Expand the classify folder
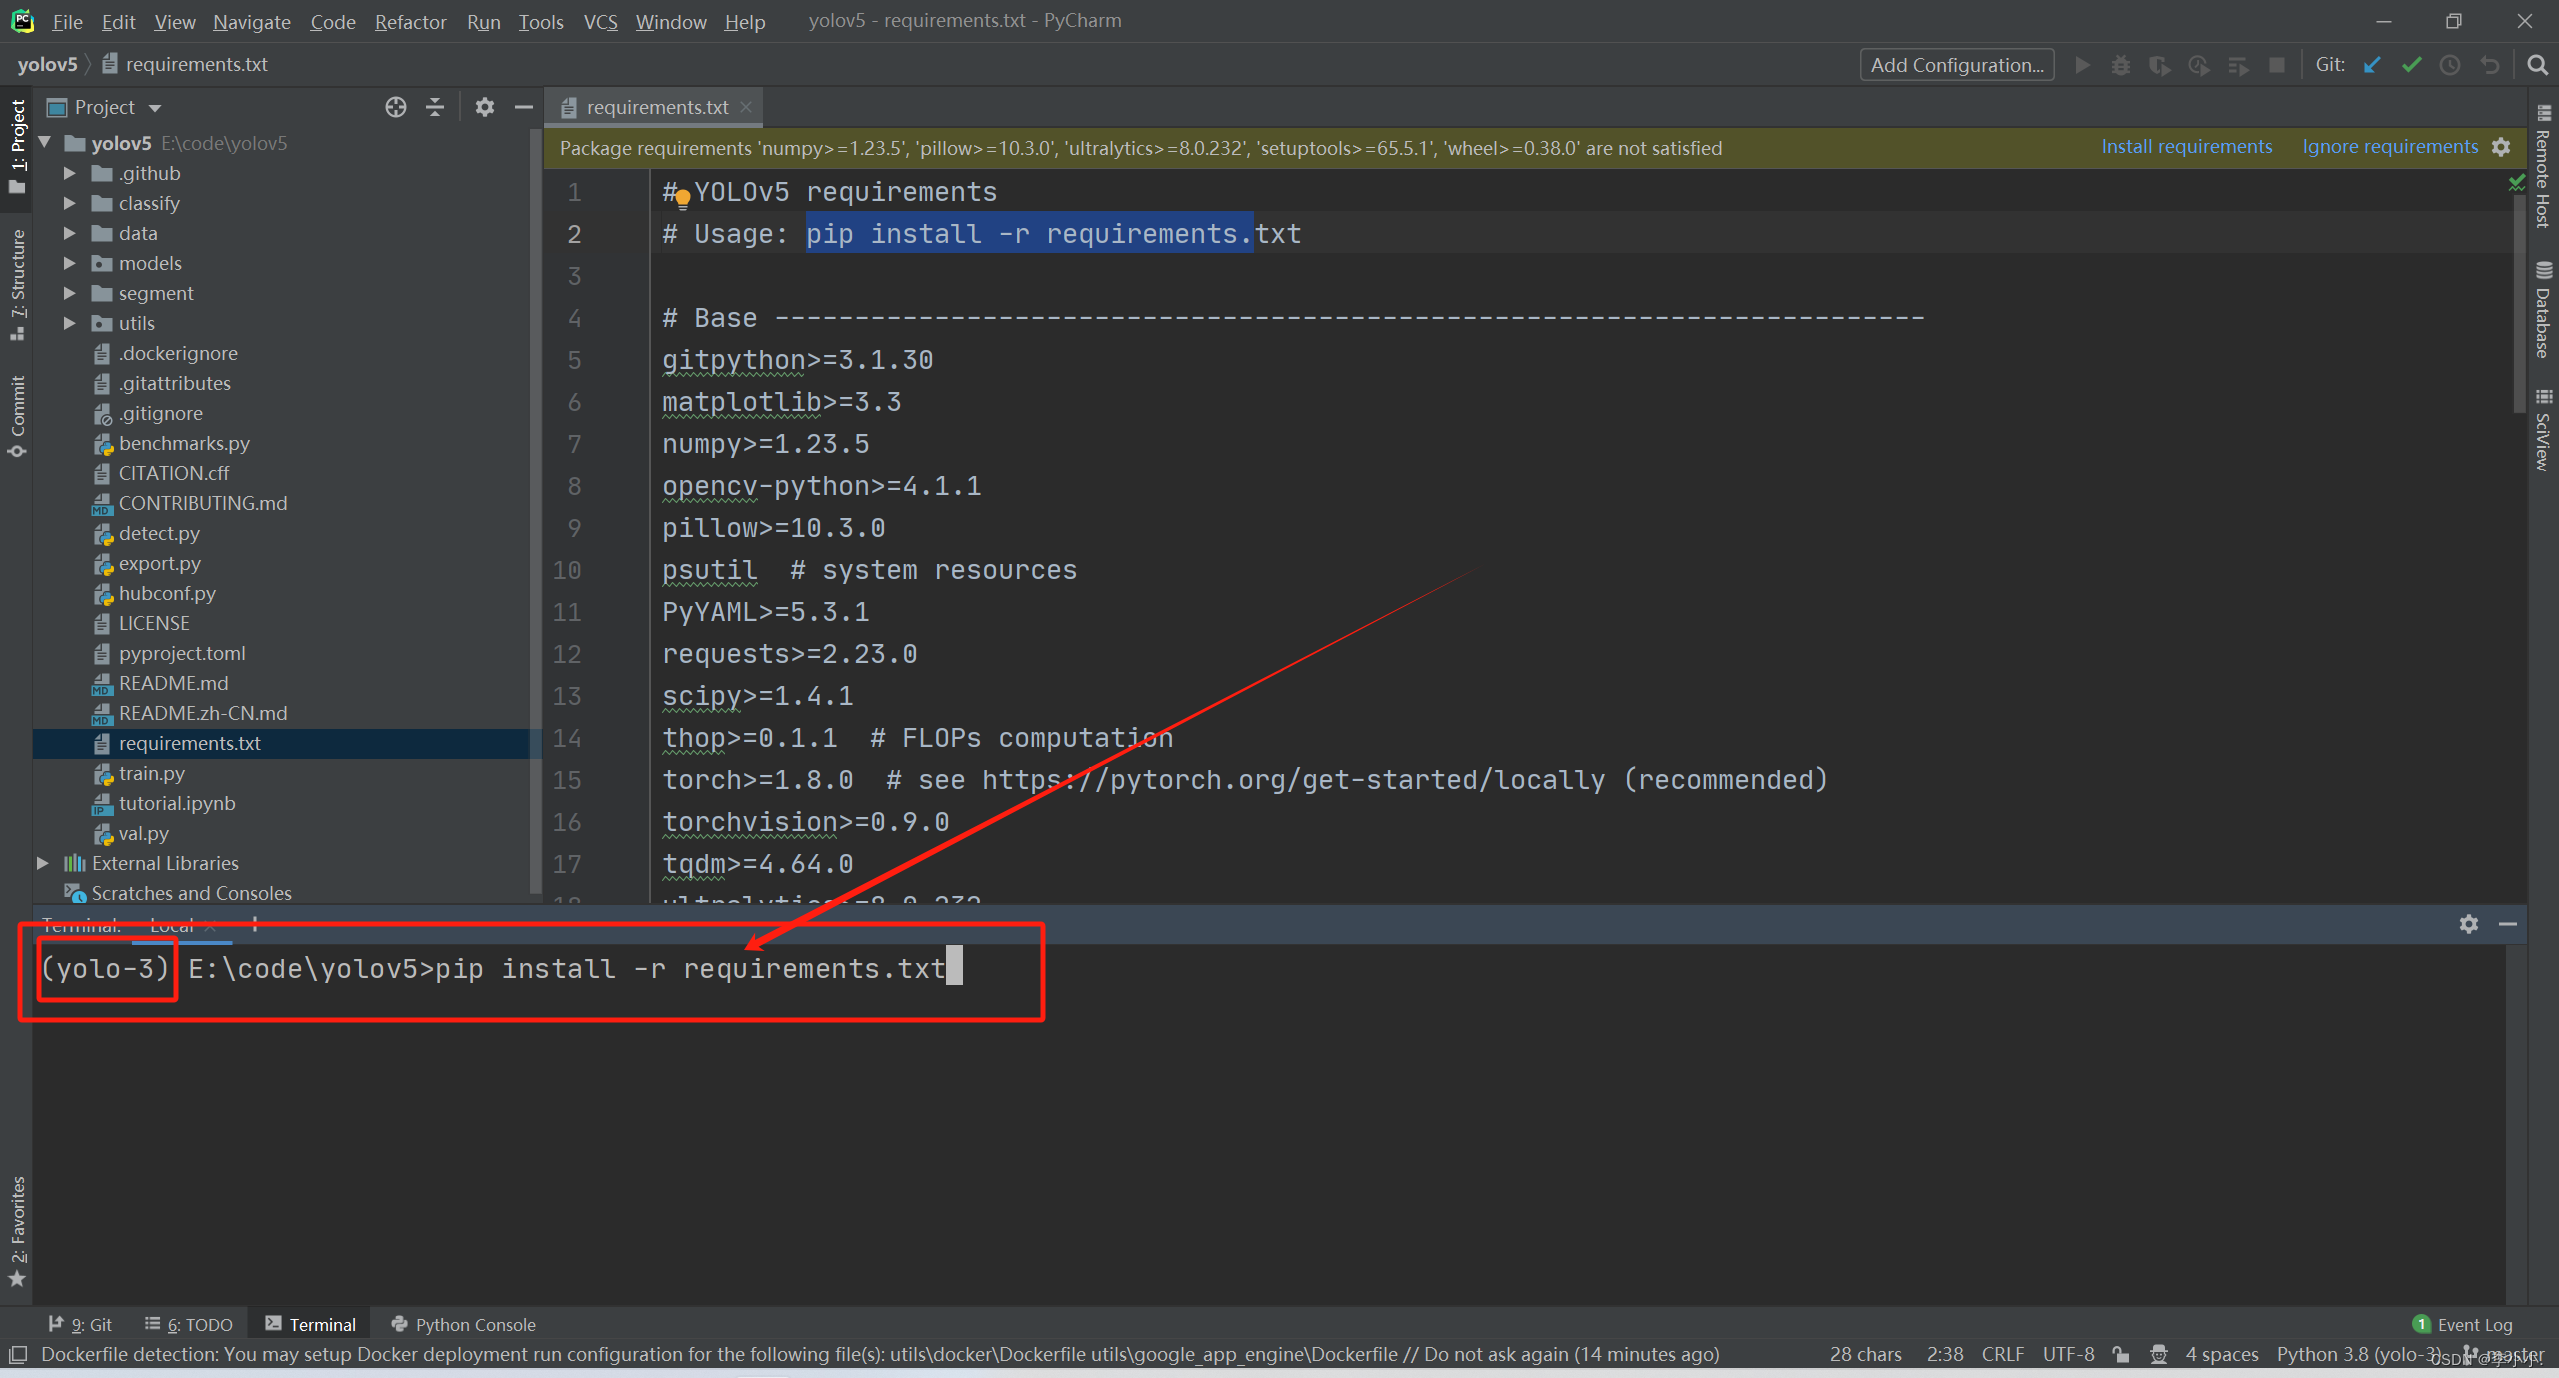The image size is (2559, 1378). pyautogui.click(x=69, y=203)
